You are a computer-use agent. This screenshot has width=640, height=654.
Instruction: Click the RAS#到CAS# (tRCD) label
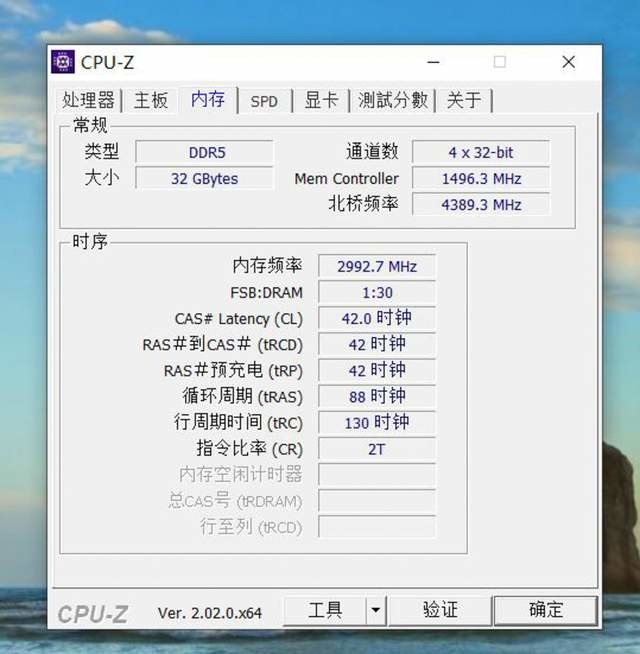(222, 345)
